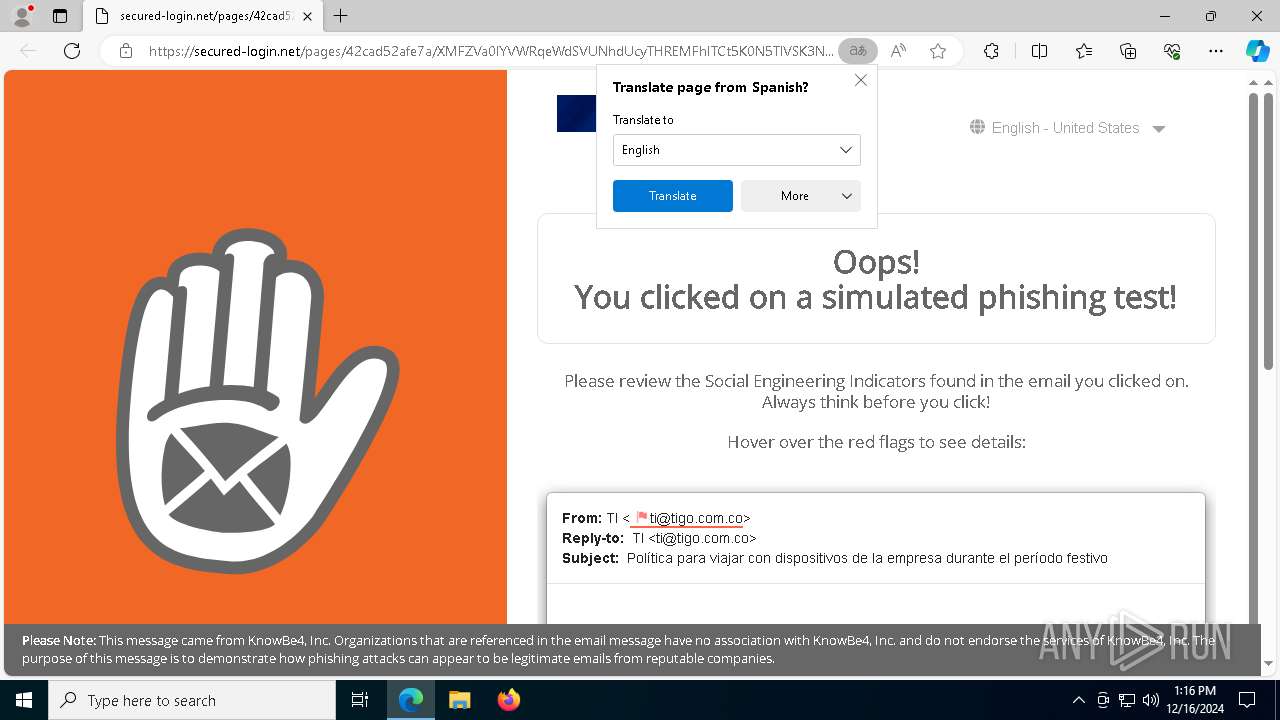Image resolution: width=1280 pixels, height=720 pixels.
Task: Open Collections icon in toolbar
Action: click(x=1128, y=51)
